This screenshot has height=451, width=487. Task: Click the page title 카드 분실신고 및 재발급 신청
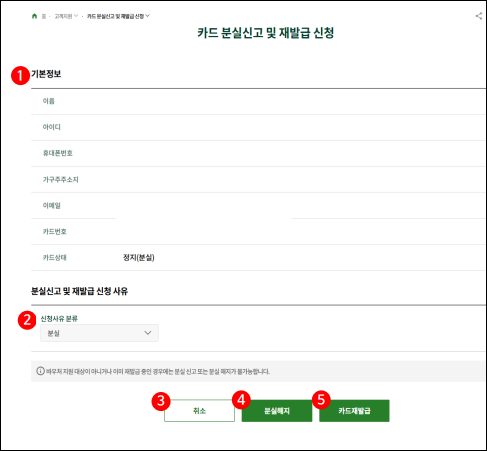pos(266,33)
